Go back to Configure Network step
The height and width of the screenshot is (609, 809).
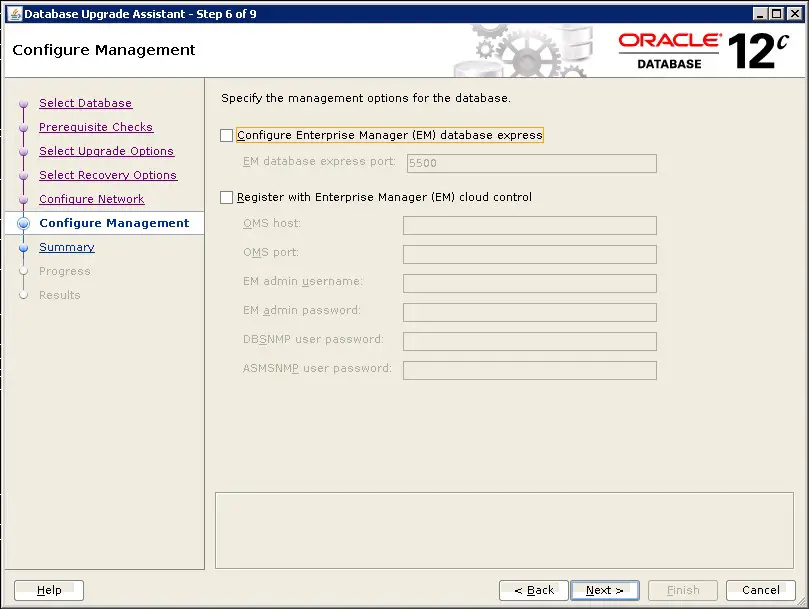(x=92, y=199)
